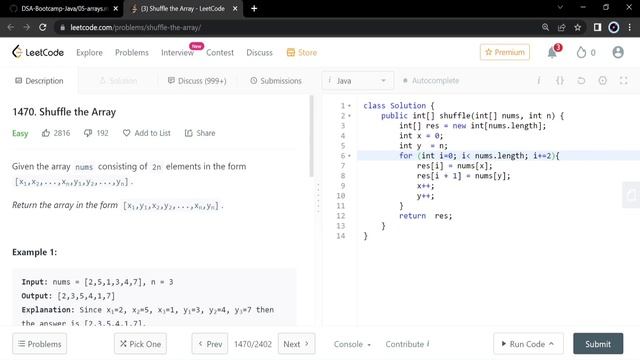The height and width of the screenshot is (360, 640).
Task: Open the Java language dropdown
Action: [358, 81]
